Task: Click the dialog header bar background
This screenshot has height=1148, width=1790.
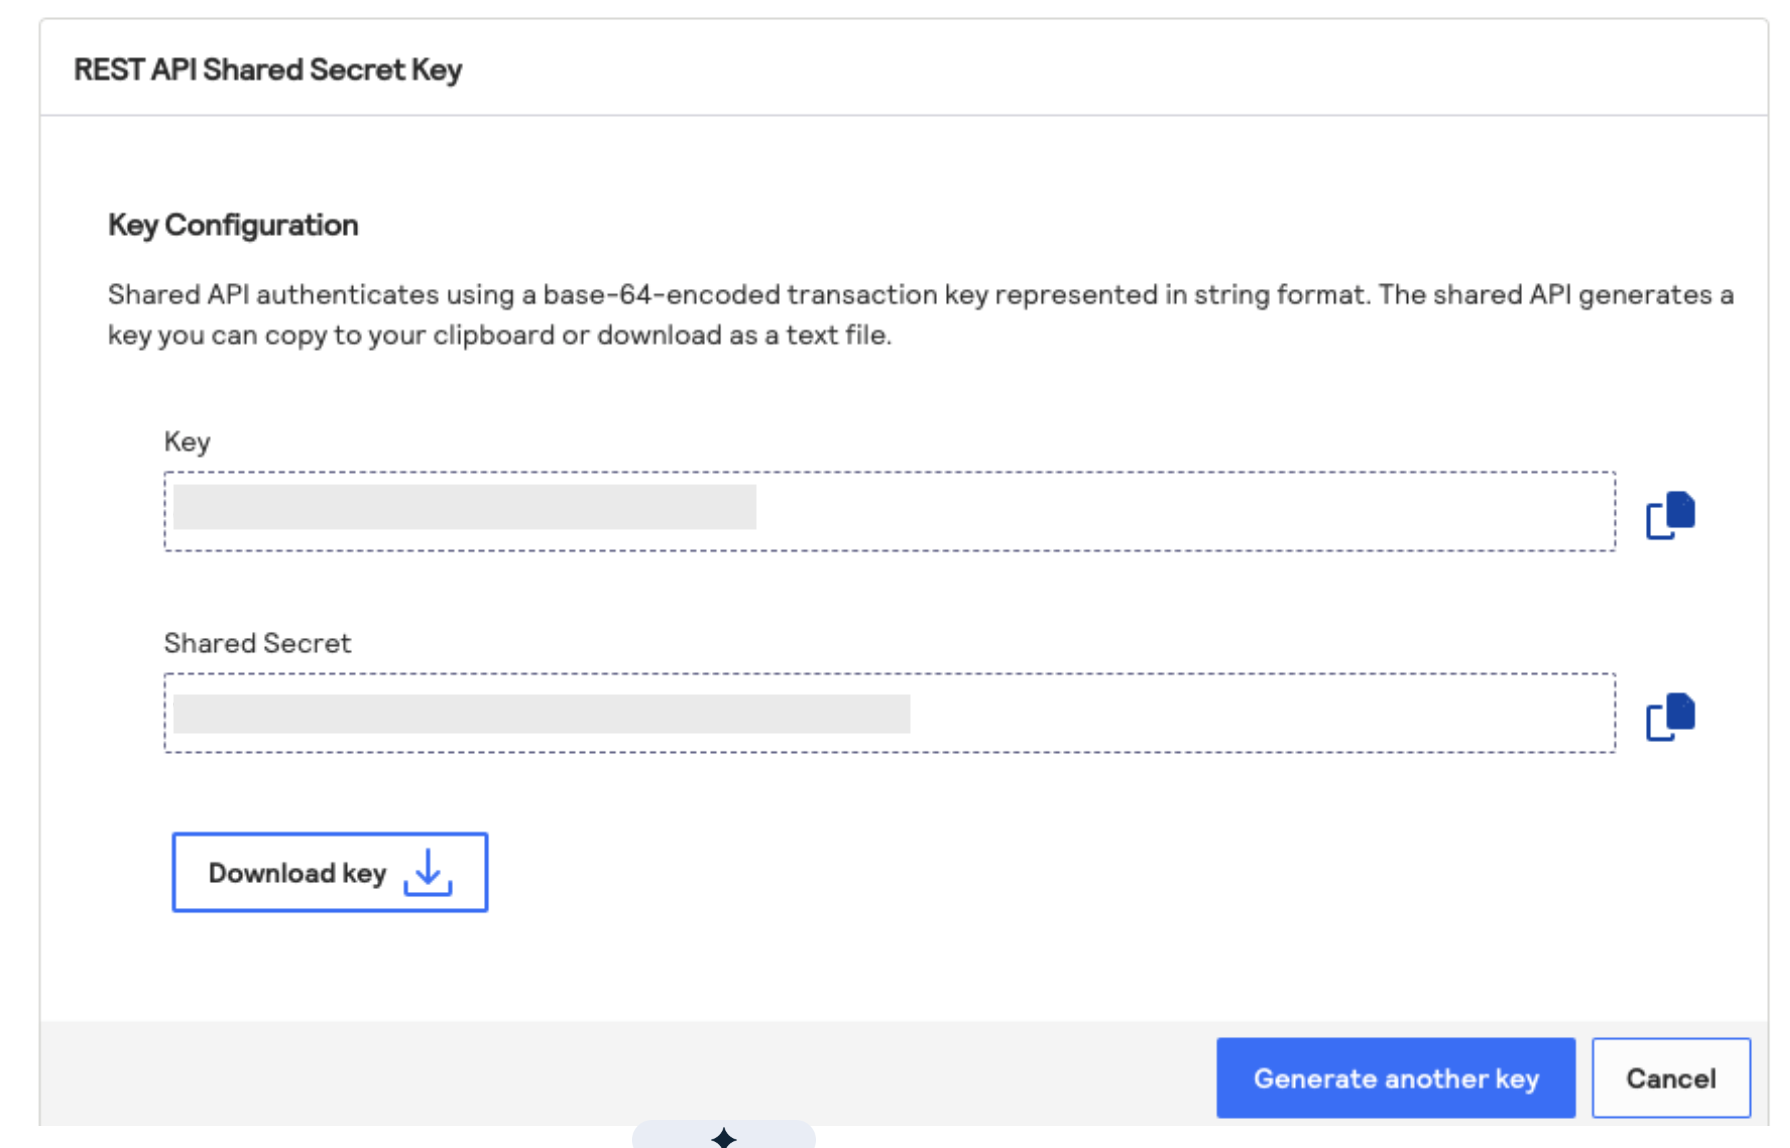Action: click(x=1100, y=68)
